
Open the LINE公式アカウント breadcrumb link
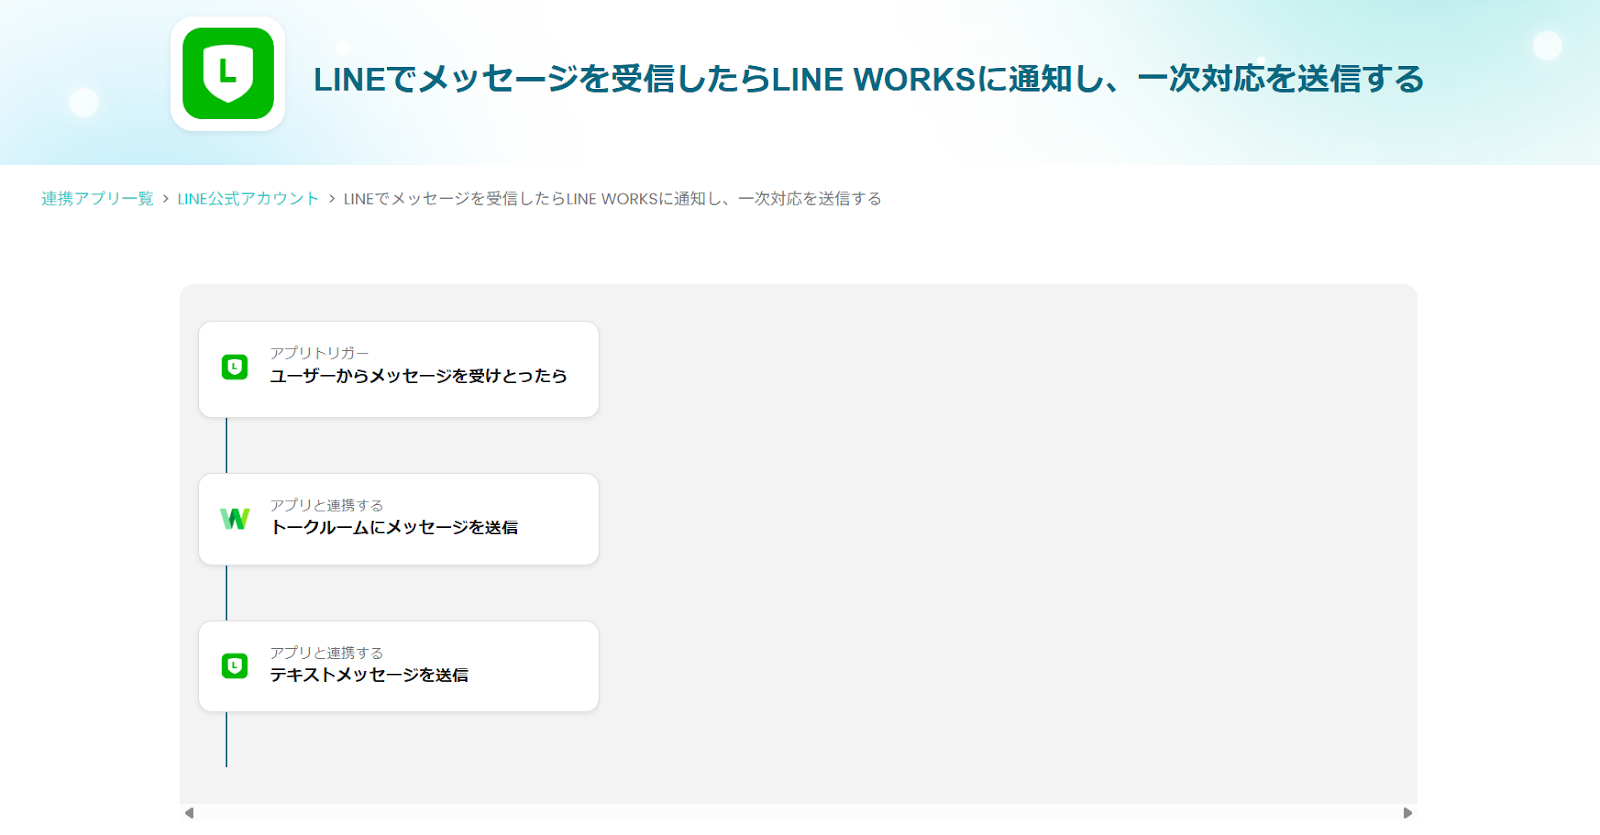click(248, 199)
